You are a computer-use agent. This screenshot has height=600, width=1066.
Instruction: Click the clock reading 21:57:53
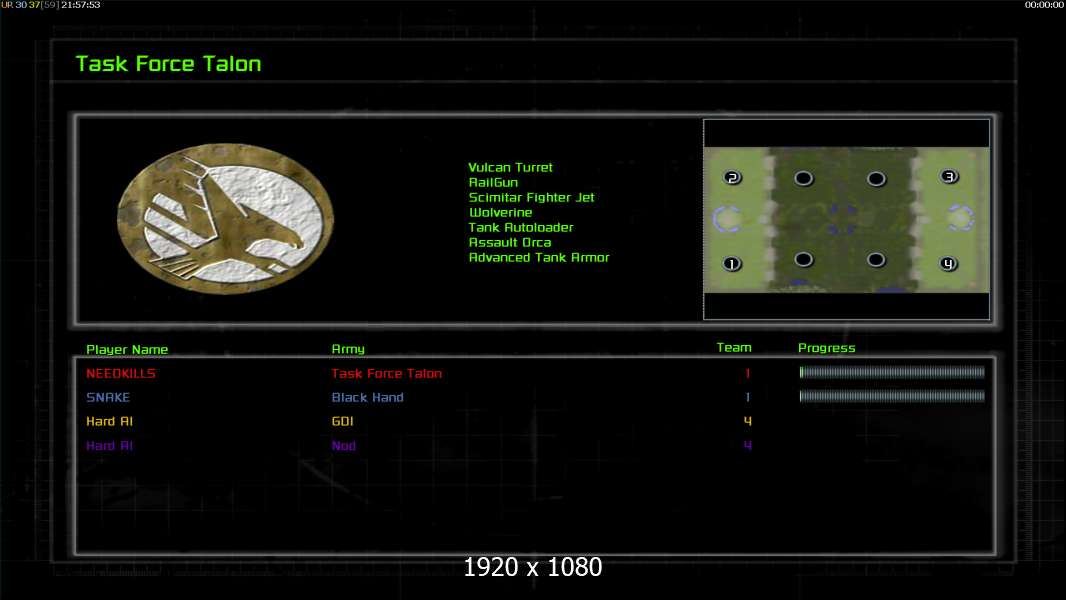81,5
